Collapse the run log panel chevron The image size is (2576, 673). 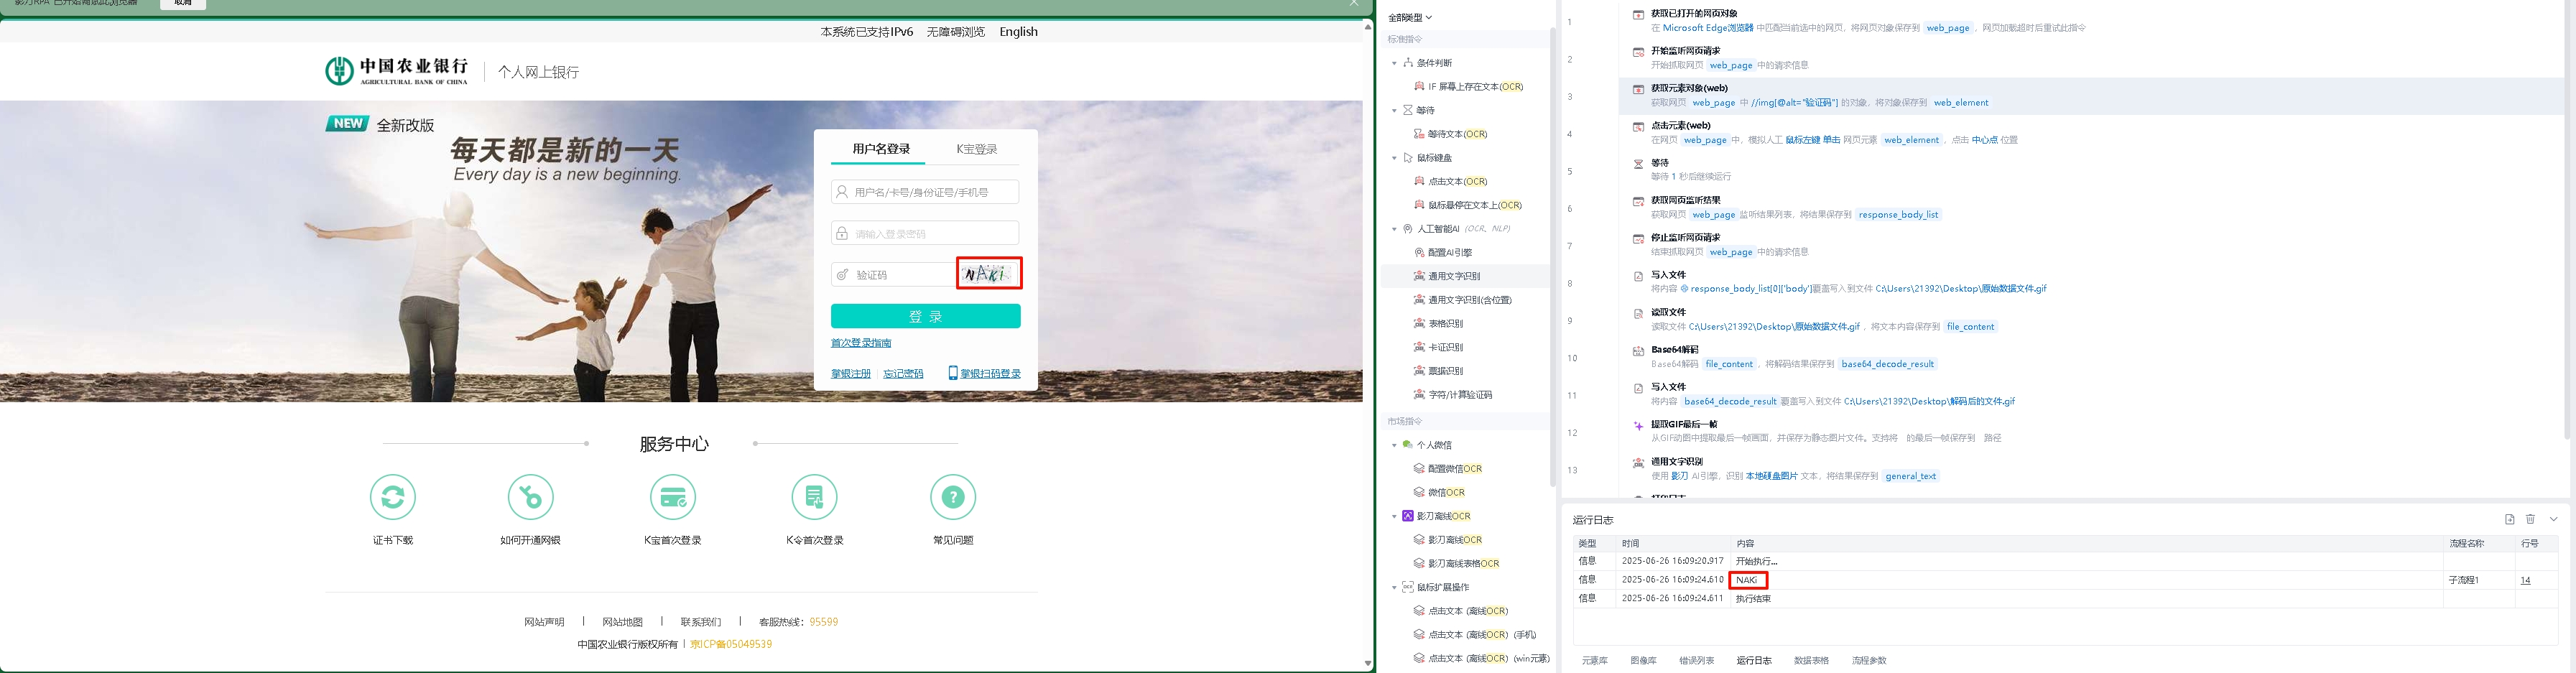(2553, 519)
